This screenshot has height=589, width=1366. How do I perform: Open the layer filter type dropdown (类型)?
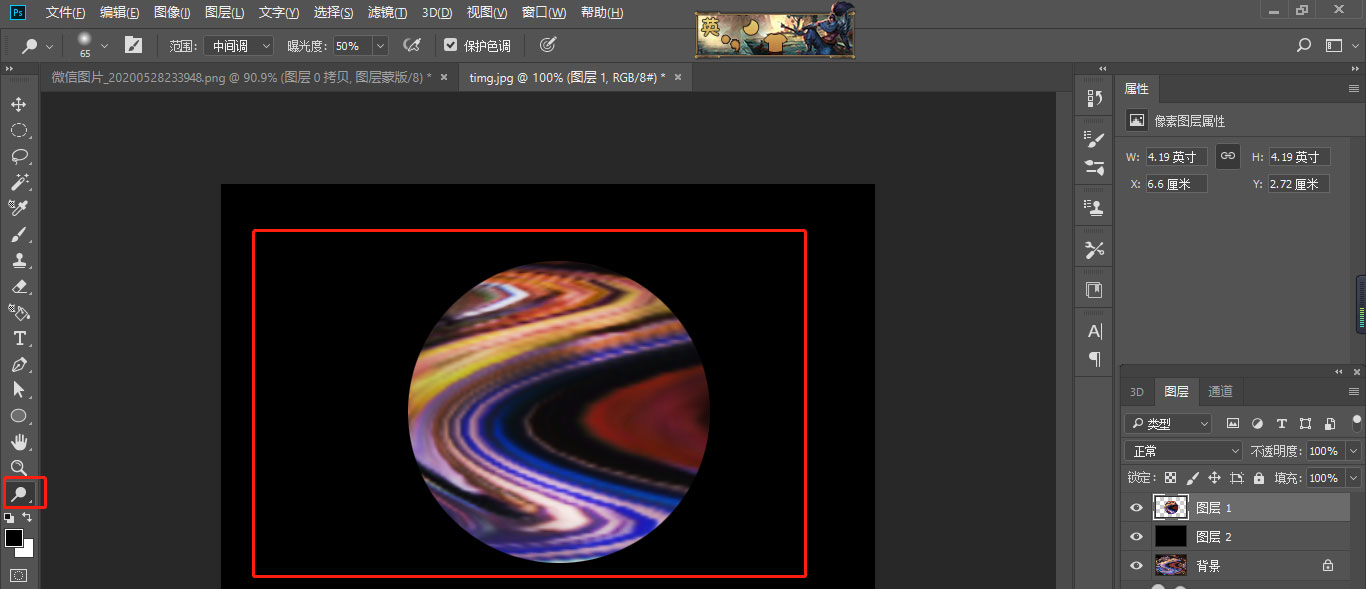[1168, 423]
